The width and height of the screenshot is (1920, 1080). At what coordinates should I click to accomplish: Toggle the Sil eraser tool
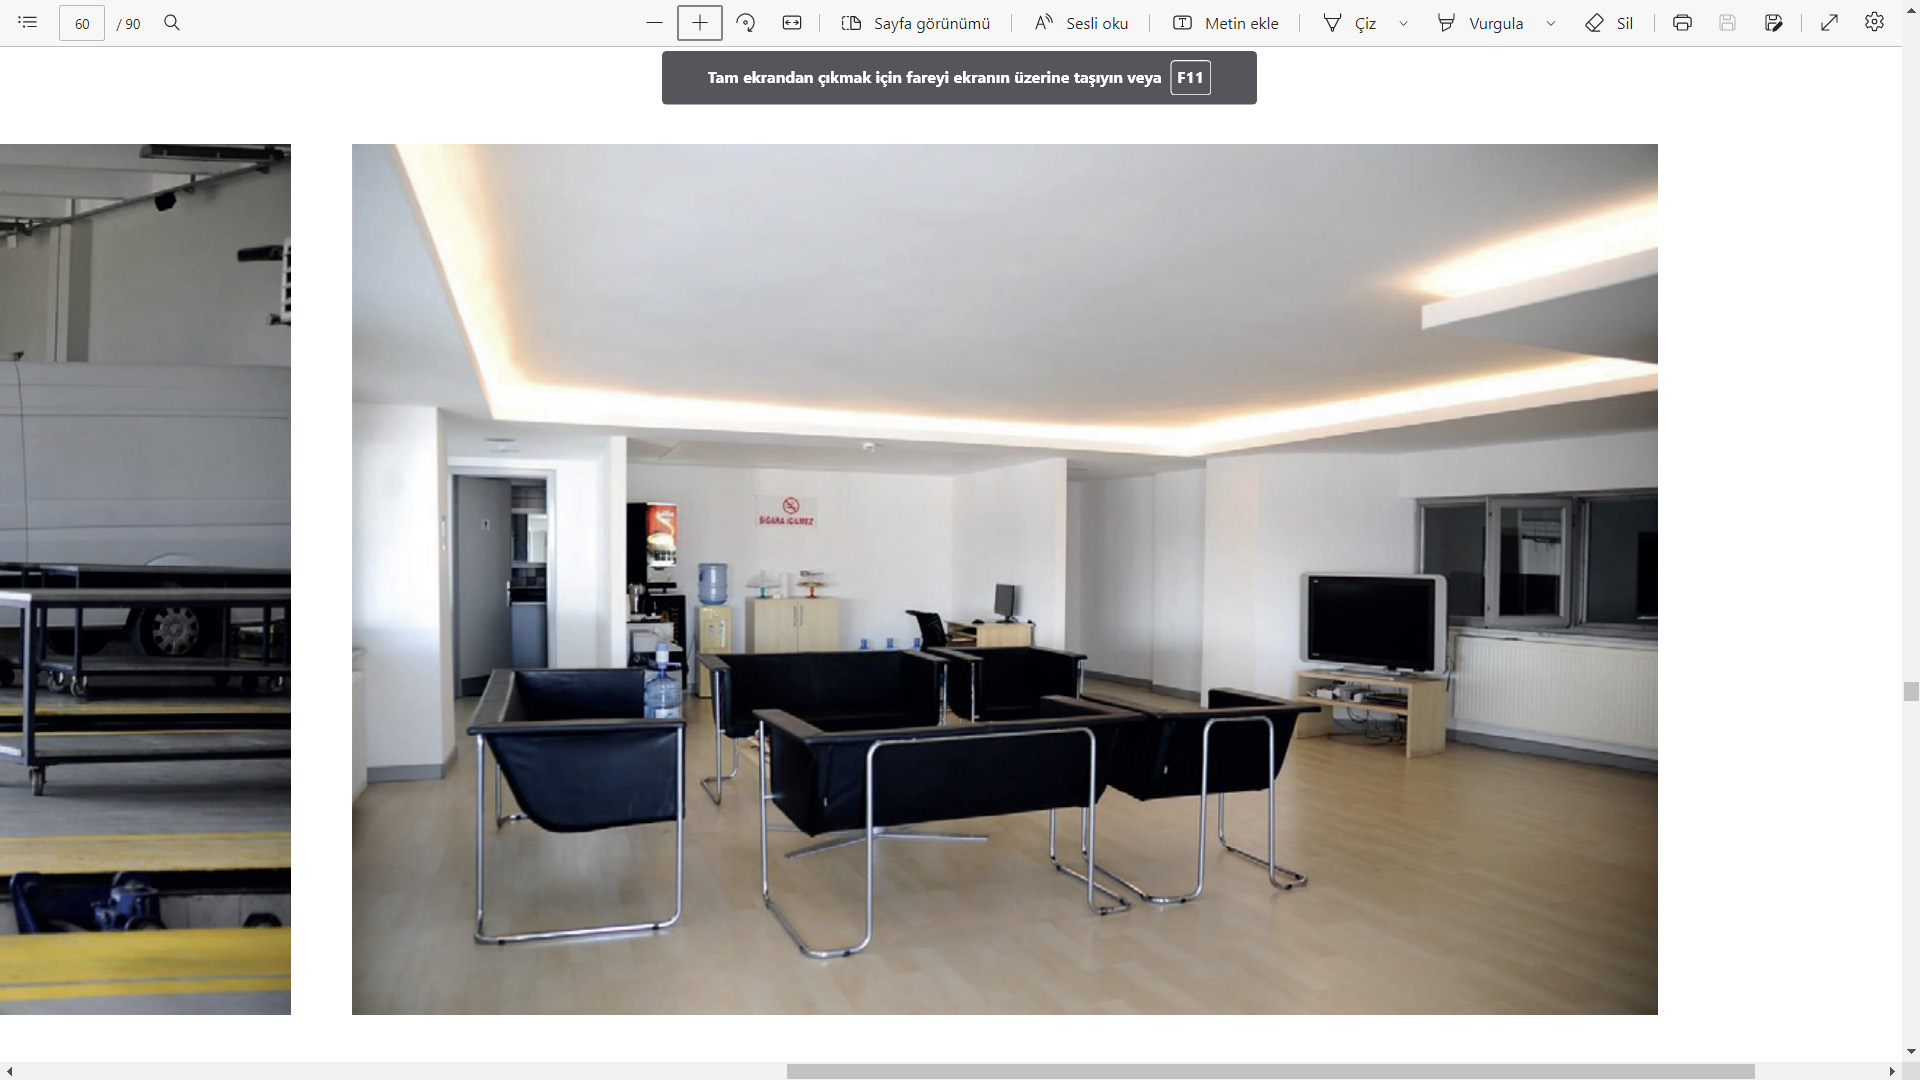point(1609,23)
